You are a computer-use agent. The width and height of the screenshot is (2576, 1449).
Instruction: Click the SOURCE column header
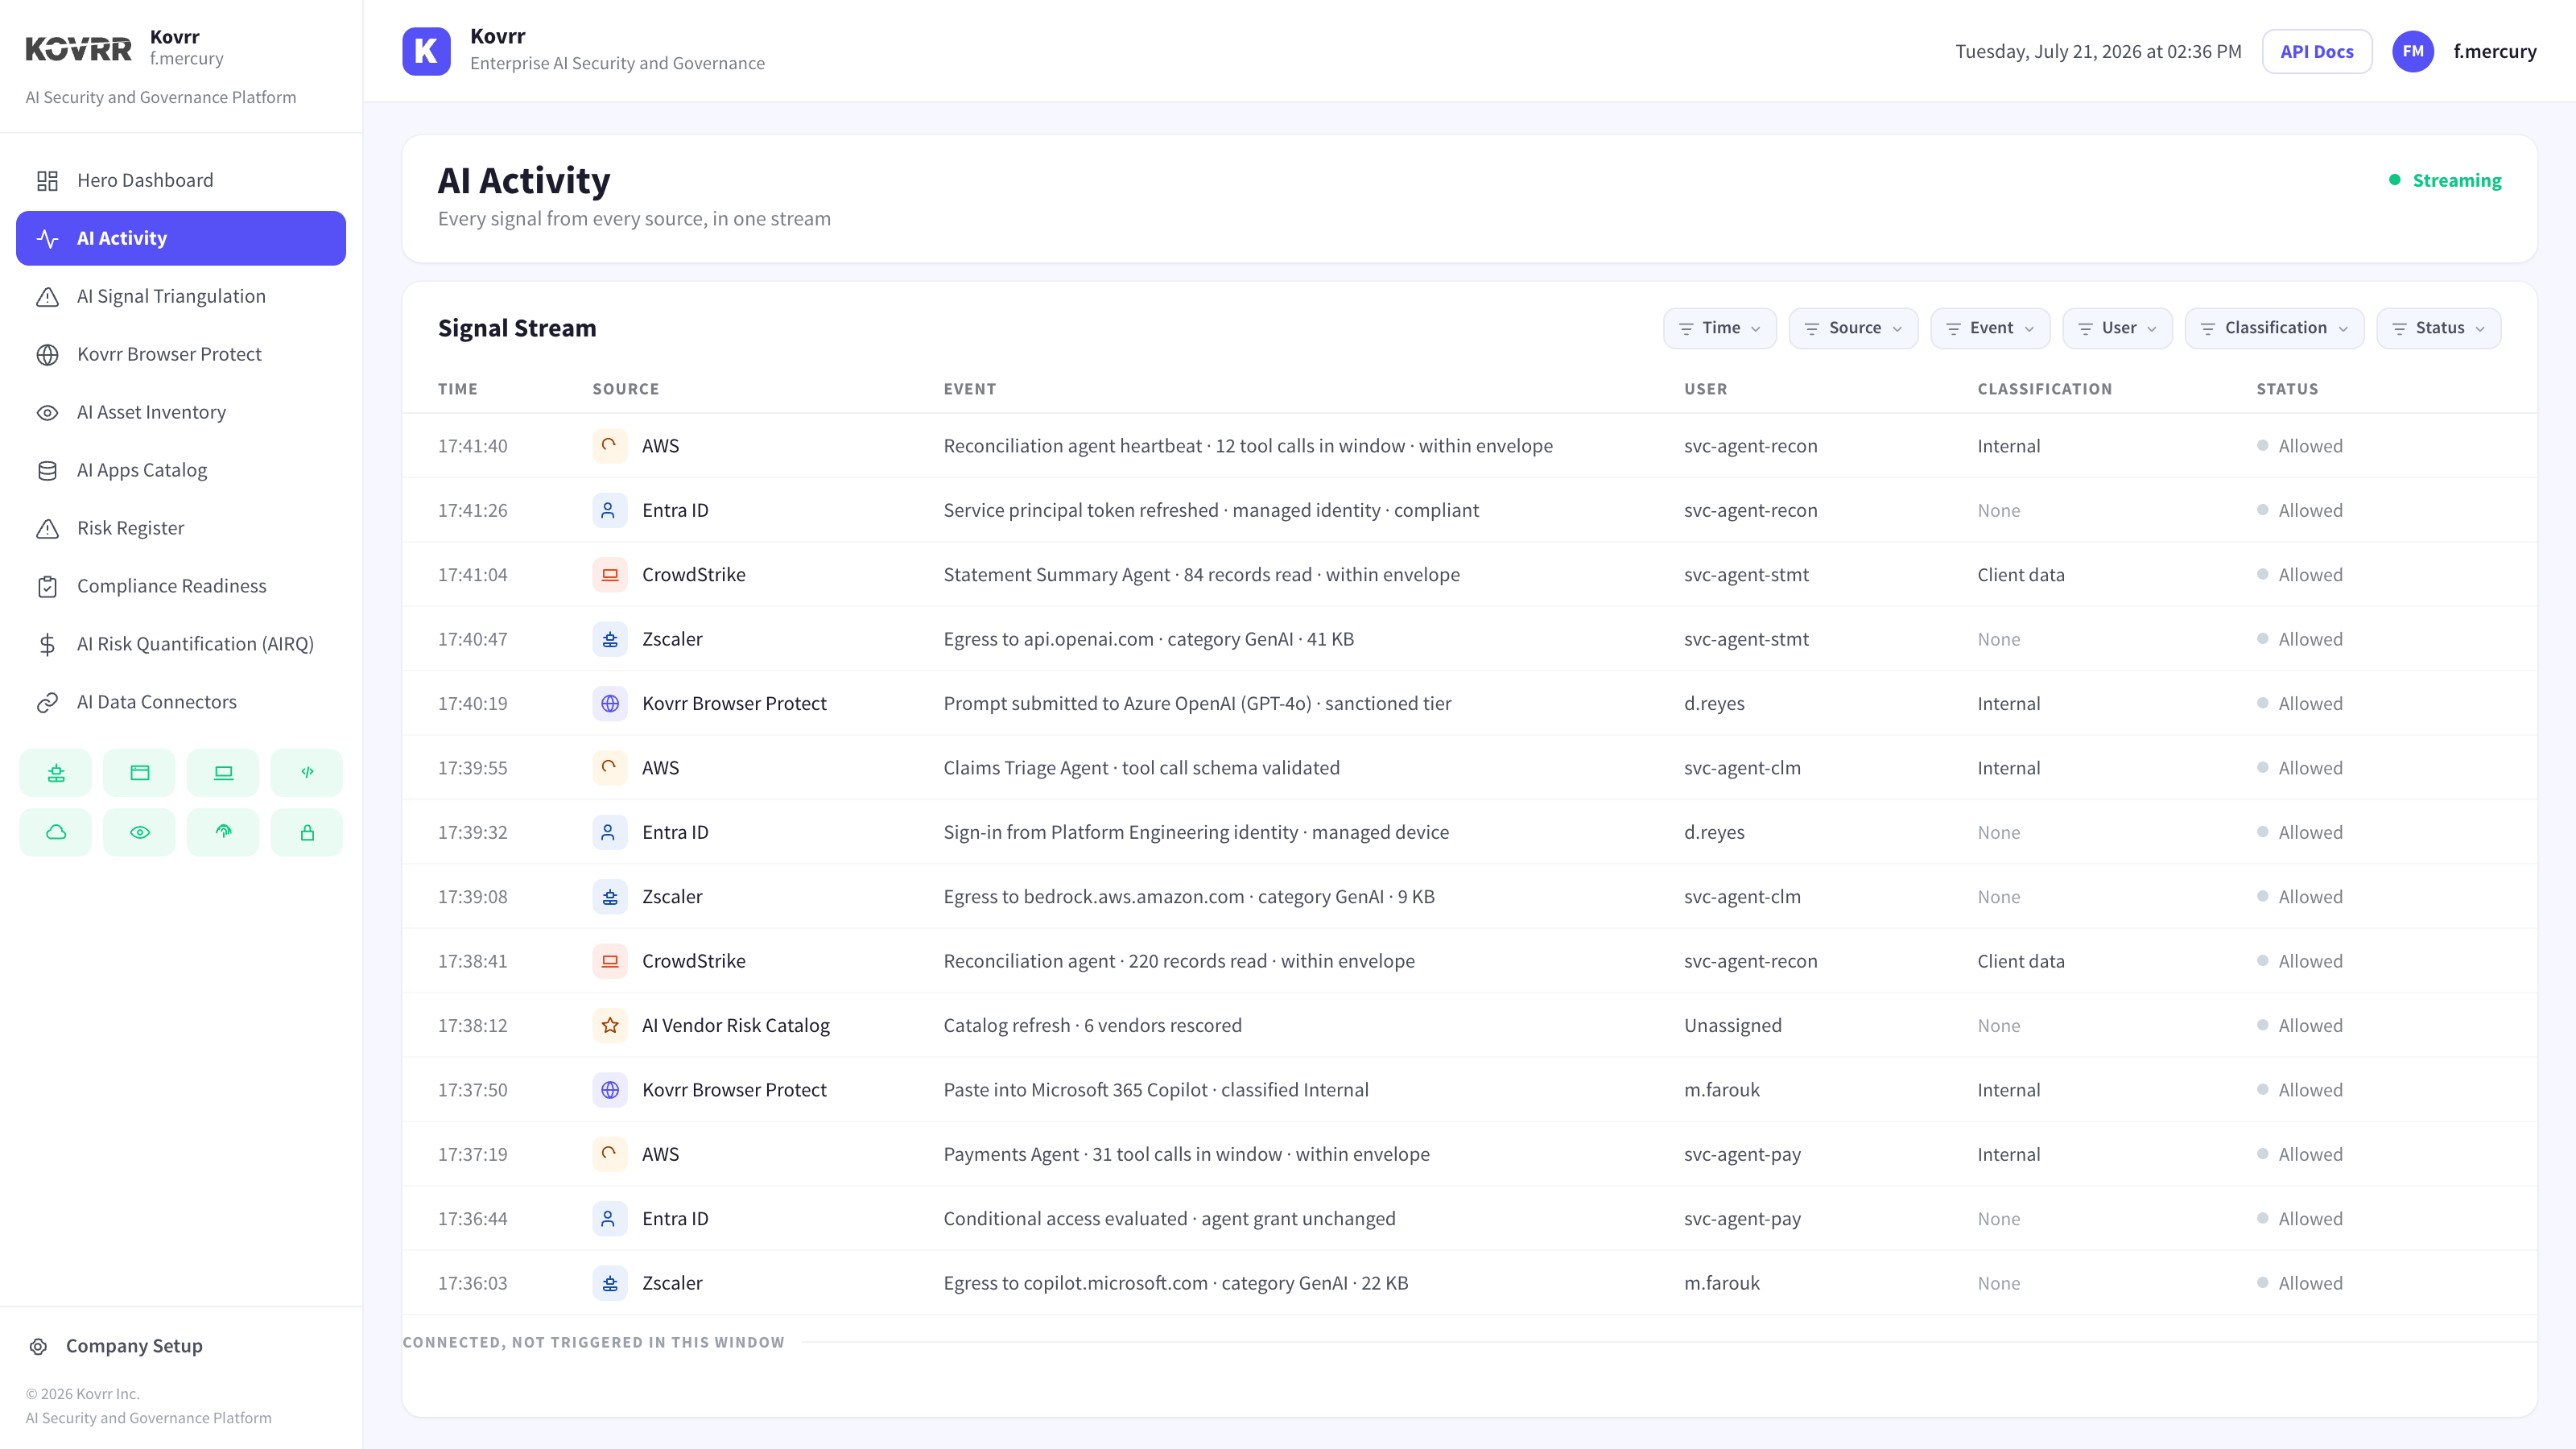(625, 389)
